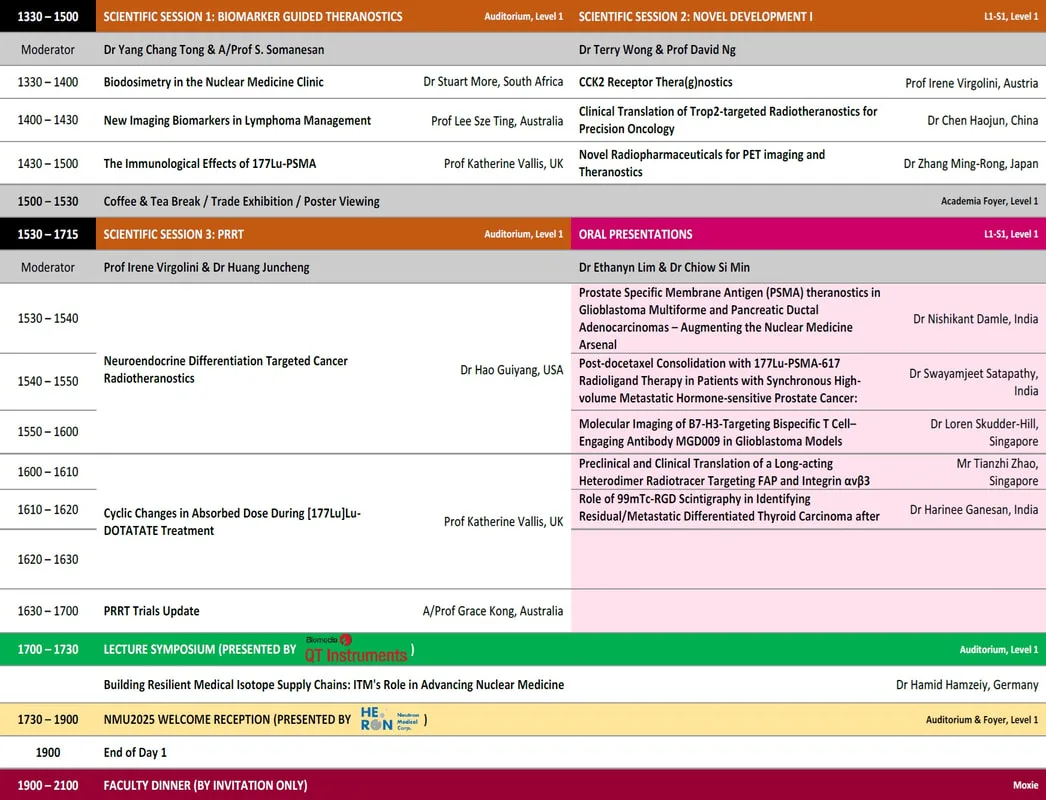1046x800 pixels.
Task: Click 'Academia Foyer, Level 1' venue
Action: 989,201
